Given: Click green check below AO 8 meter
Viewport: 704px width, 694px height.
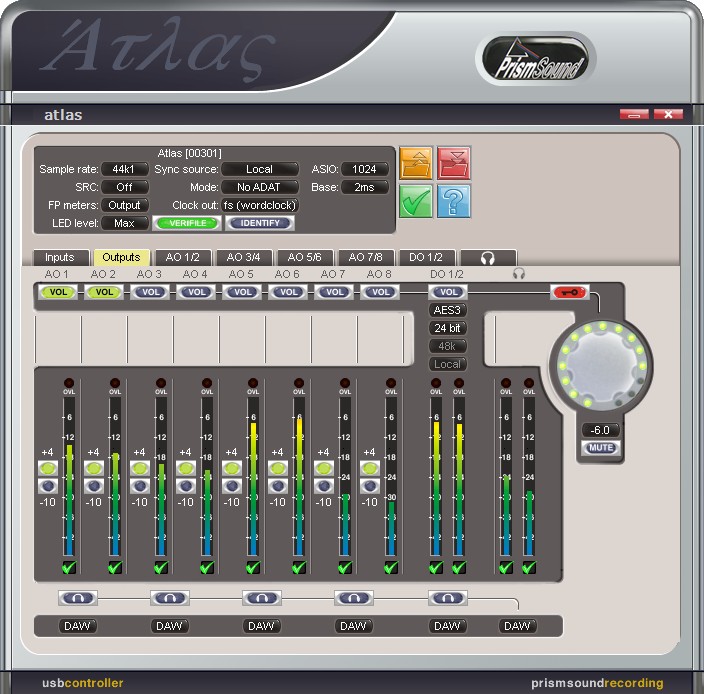Looking at the screenshot, I should coord(391,567).
